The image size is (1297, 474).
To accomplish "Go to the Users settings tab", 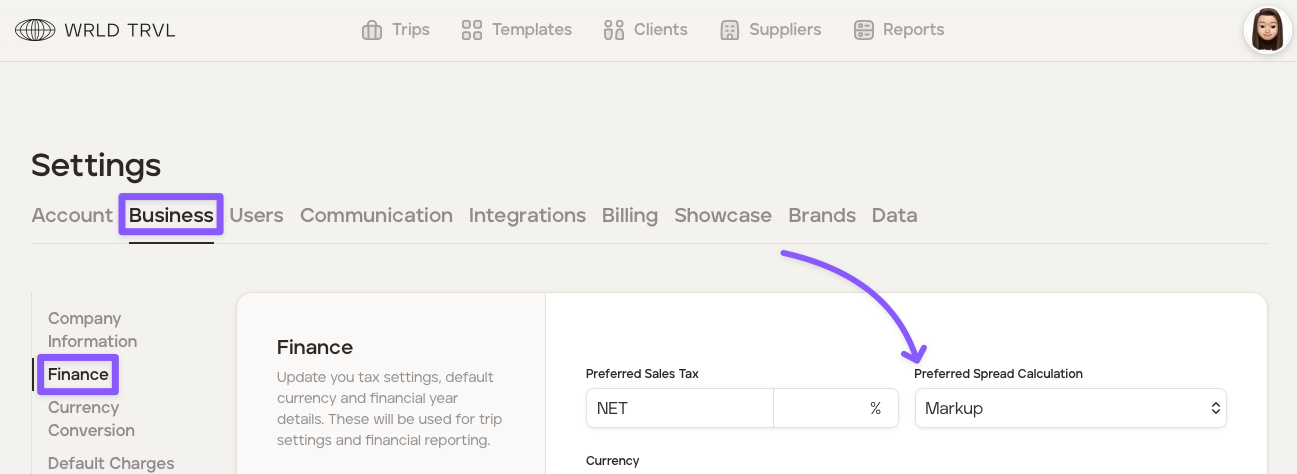I will [x=256, y=215].
